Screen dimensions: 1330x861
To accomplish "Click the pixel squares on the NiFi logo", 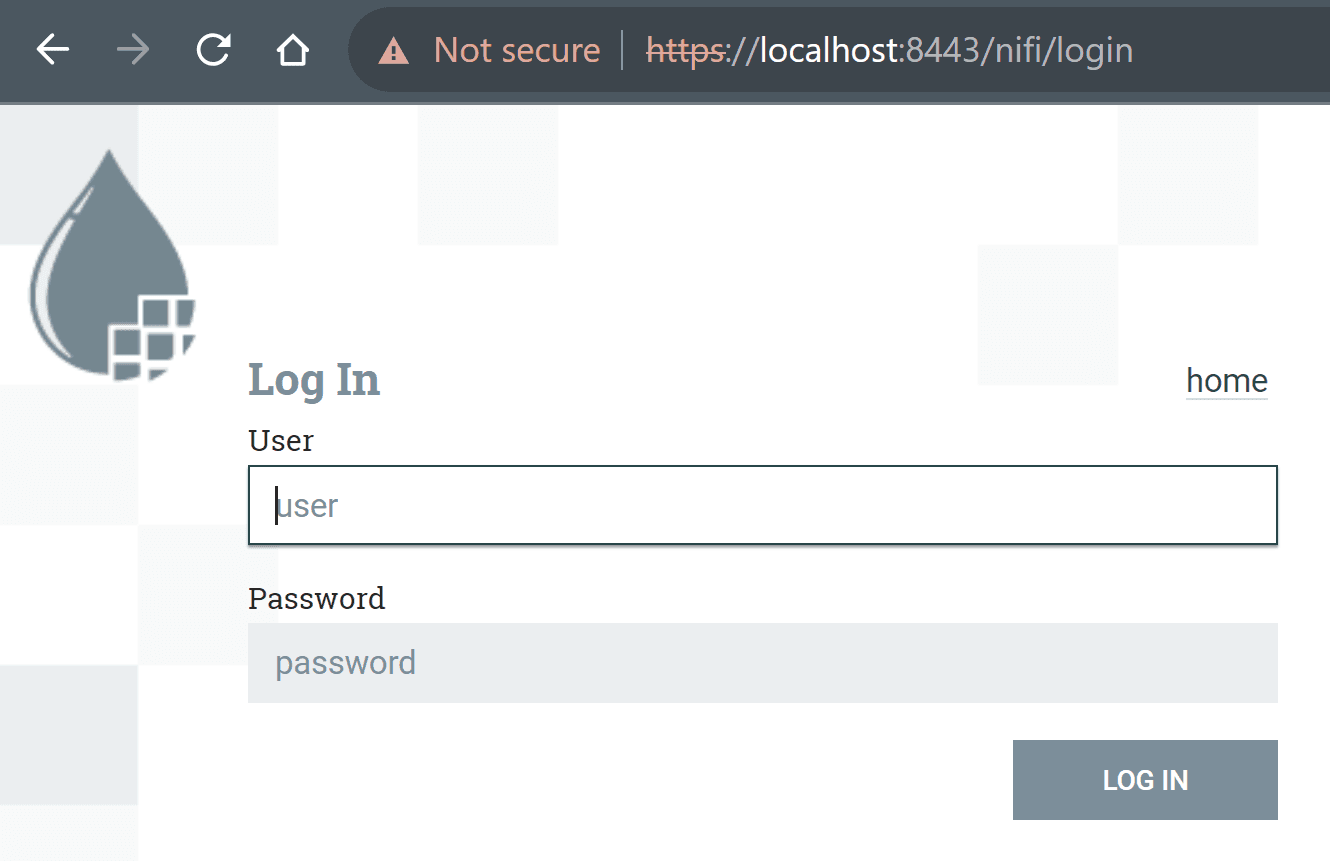I will pos(151,338).
